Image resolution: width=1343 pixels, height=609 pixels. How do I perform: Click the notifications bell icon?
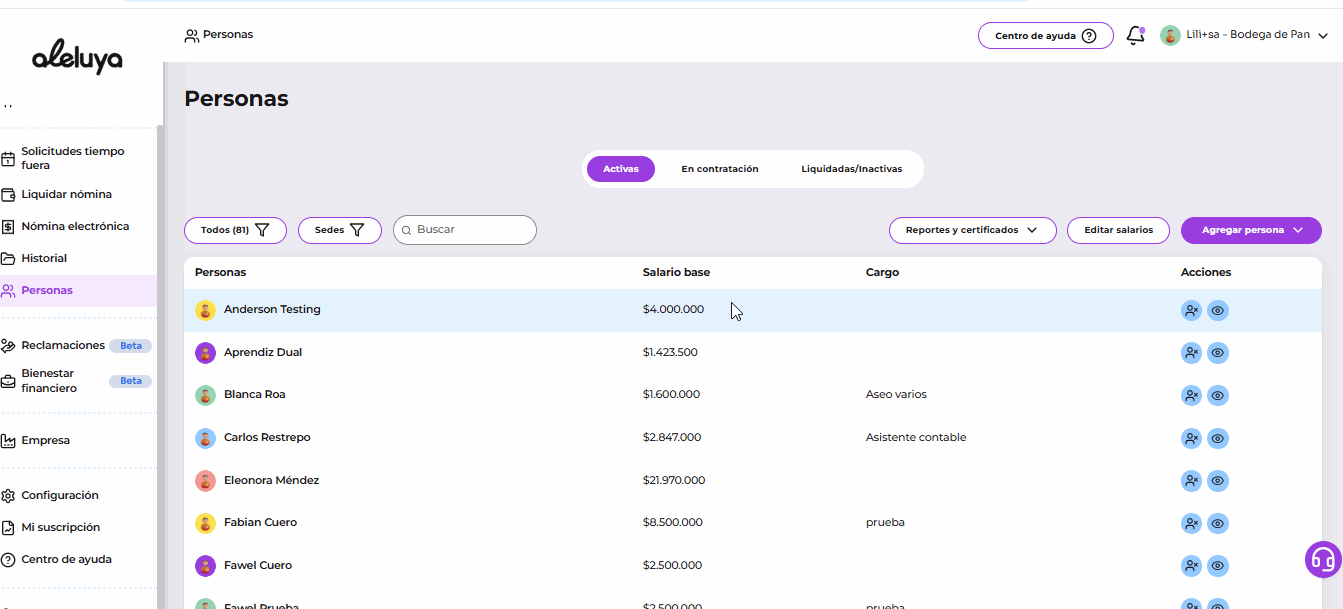point(1135,36)
